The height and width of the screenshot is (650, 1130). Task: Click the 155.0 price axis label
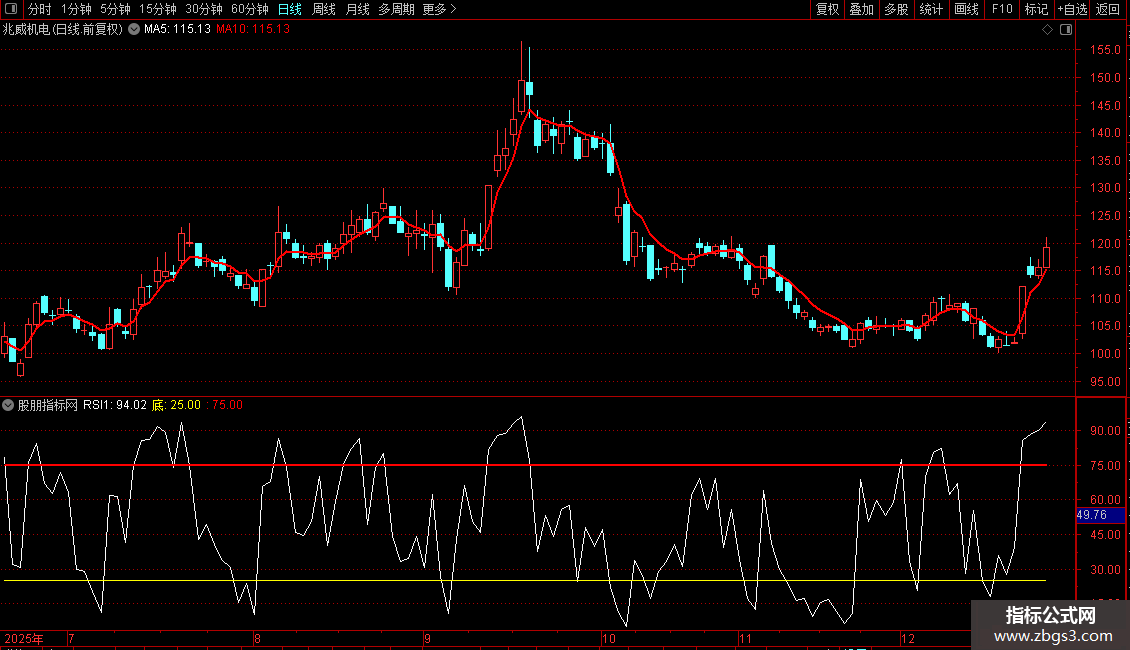(1105, 50)
